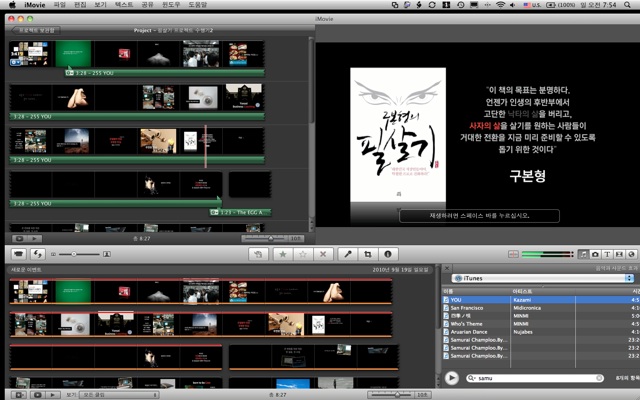Mark selection as favorite with solid star
Image resolution: width=640 pixels, height=400 pixels.
[x=282, y=254]
